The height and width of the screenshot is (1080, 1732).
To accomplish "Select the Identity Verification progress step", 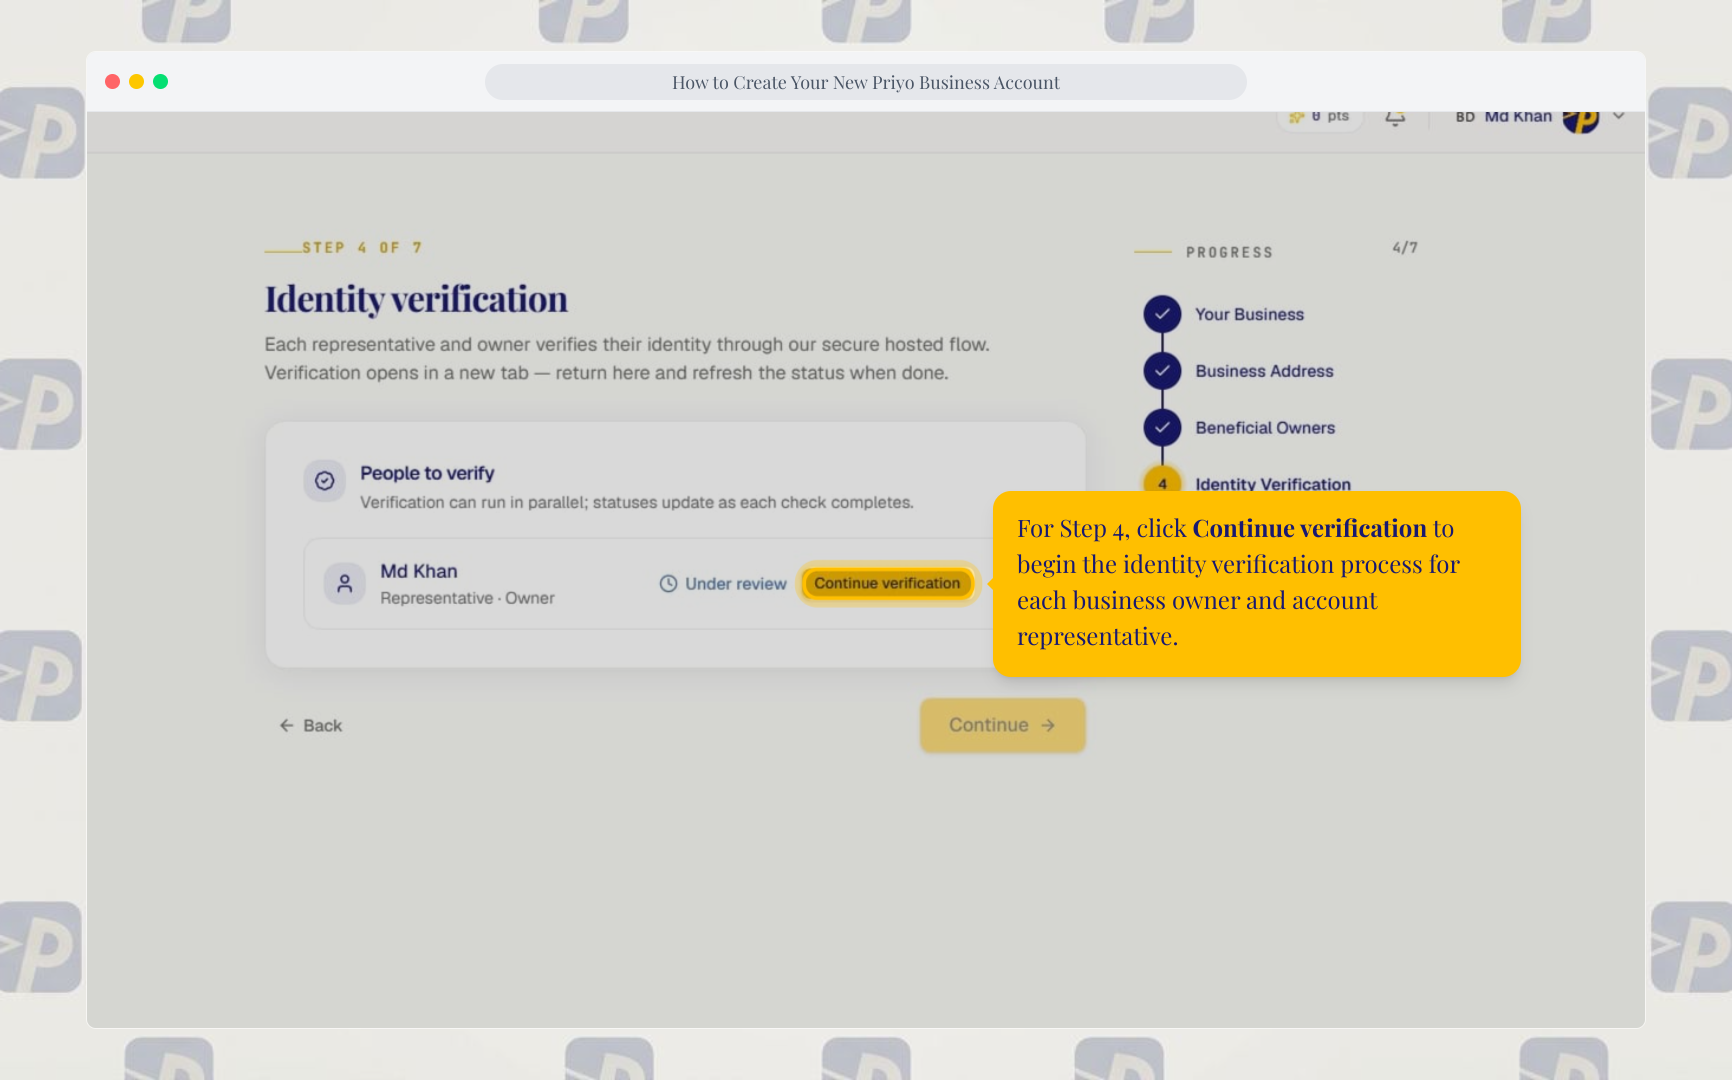I will point(1273,484).
